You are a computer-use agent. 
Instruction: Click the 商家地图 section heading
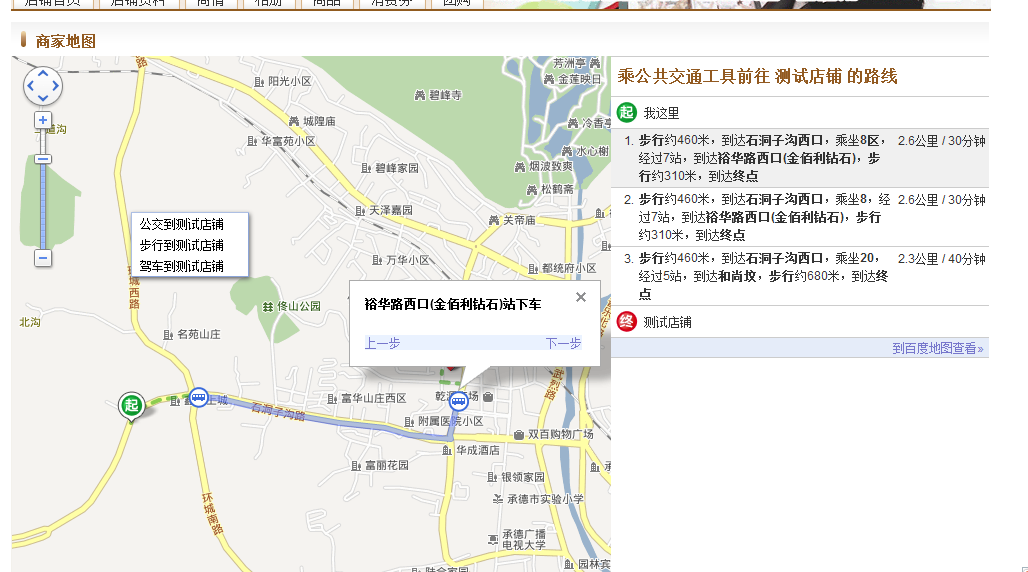(x=66, y=41)
